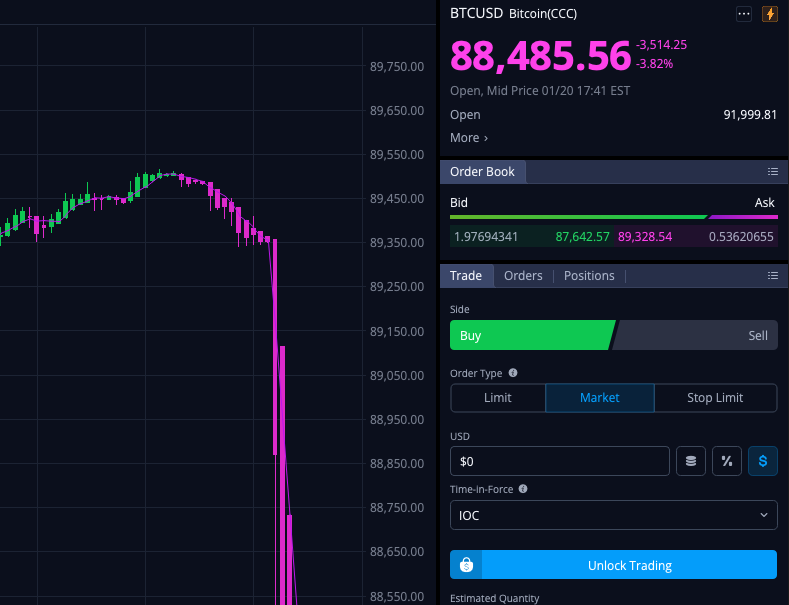Click the 89,350.00 price axis label
The image size is (789, 605).
click(x=397, y=243)
